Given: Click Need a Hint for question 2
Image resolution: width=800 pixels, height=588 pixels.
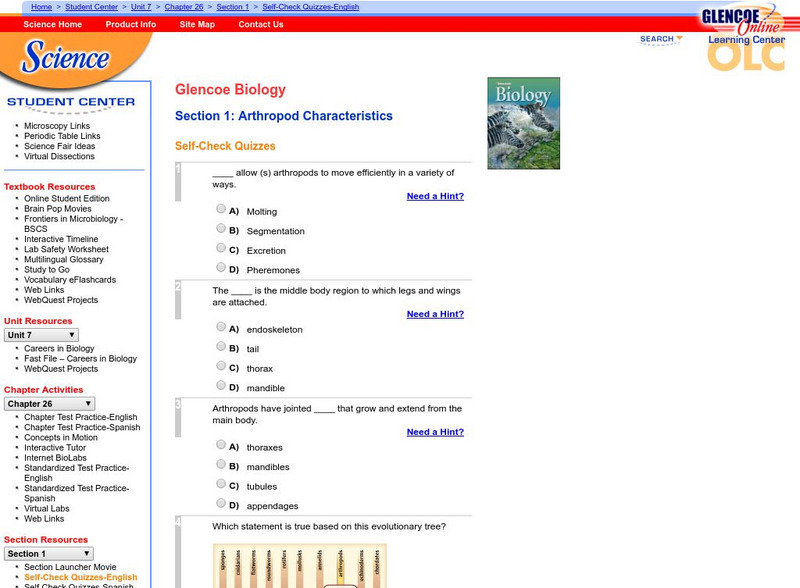Looking at the screenshot, I should [x=436, y=314].
